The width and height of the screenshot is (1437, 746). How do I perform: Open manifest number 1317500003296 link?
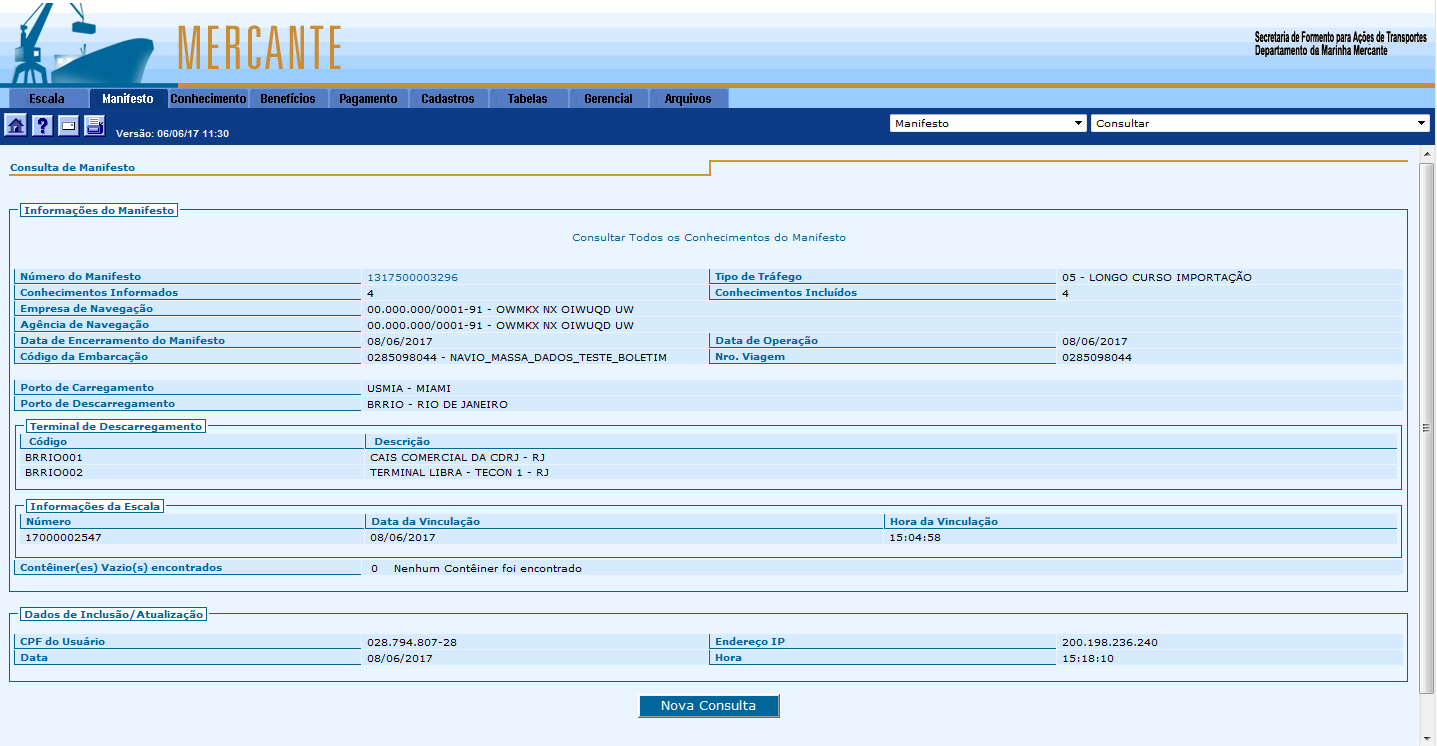tap(412, 277)
